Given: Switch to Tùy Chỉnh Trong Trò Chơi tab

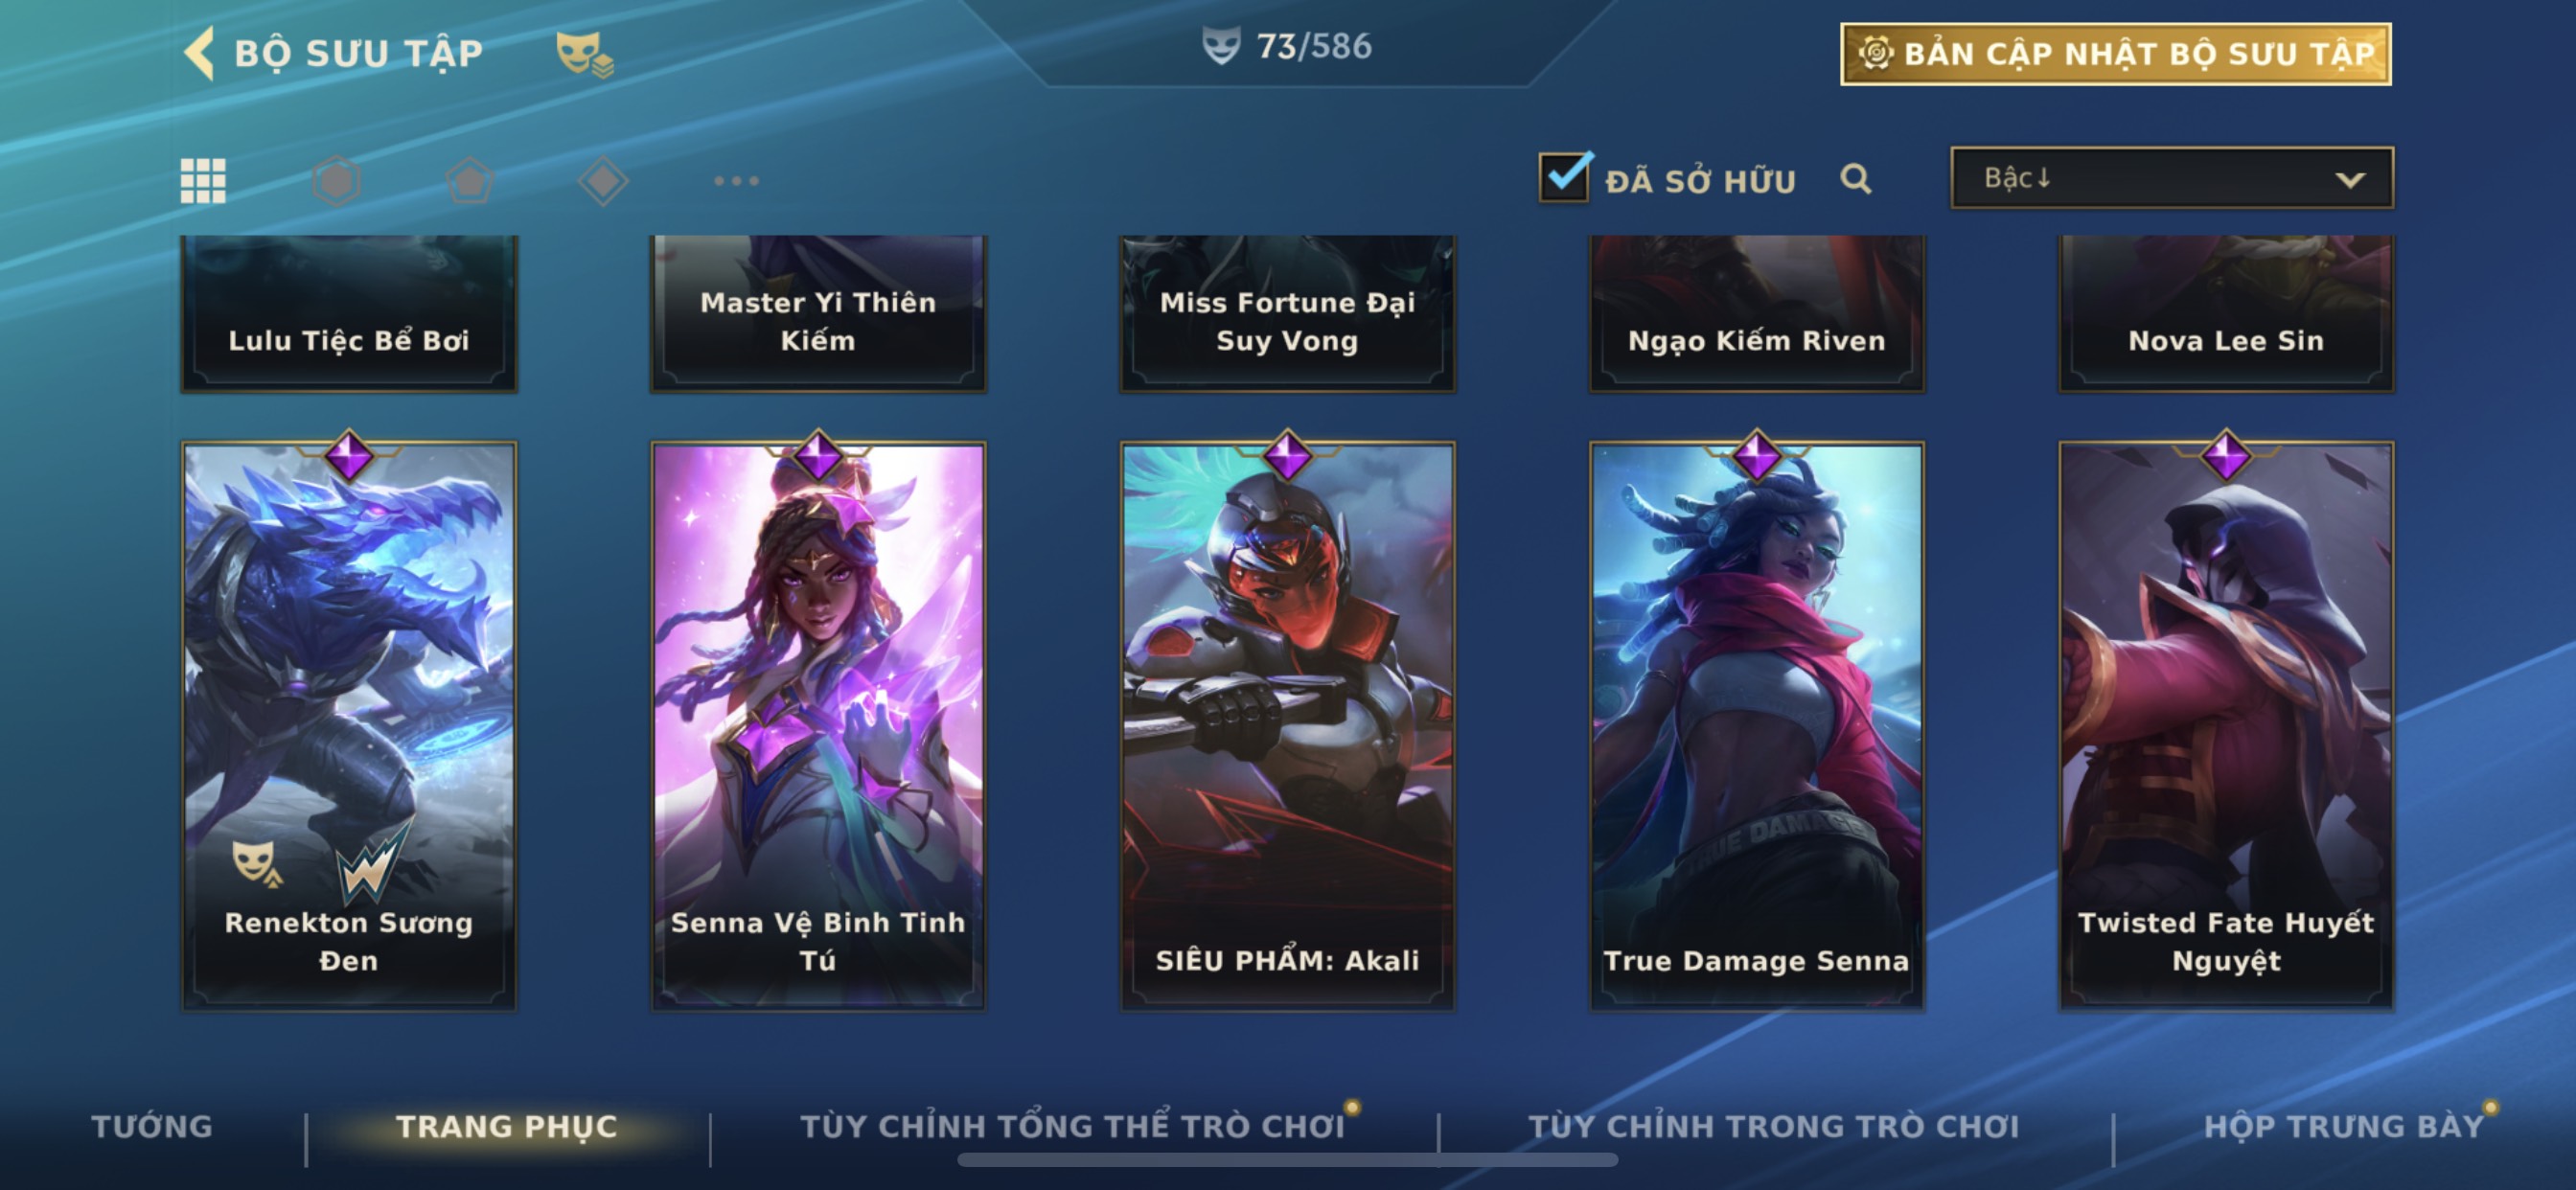Looking at the screenshot, I should (x=1773, y=1126).
